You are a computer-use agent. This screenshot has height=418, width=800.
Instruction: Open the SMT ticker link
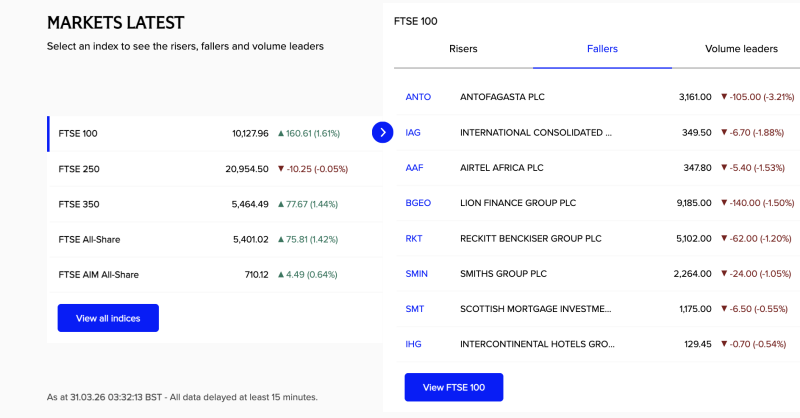(415, 309)
